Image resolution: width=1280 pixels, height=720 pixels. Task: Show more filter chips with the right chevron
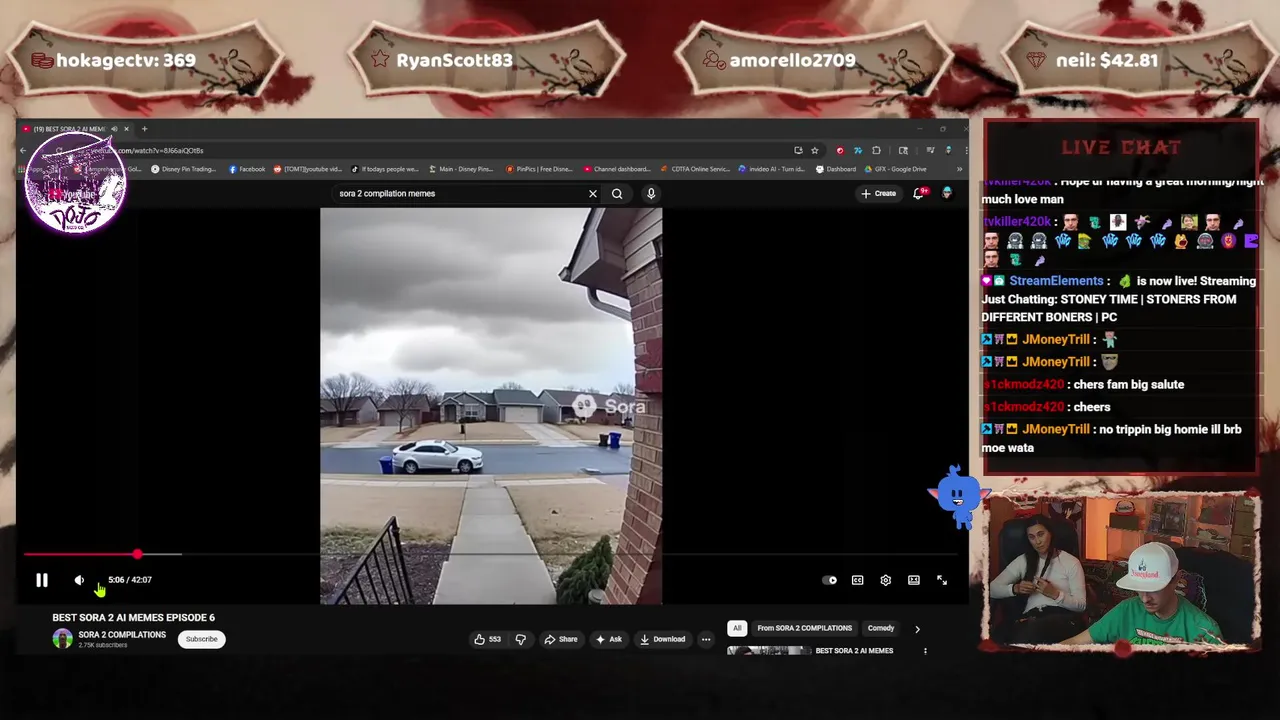pos(917,629)
